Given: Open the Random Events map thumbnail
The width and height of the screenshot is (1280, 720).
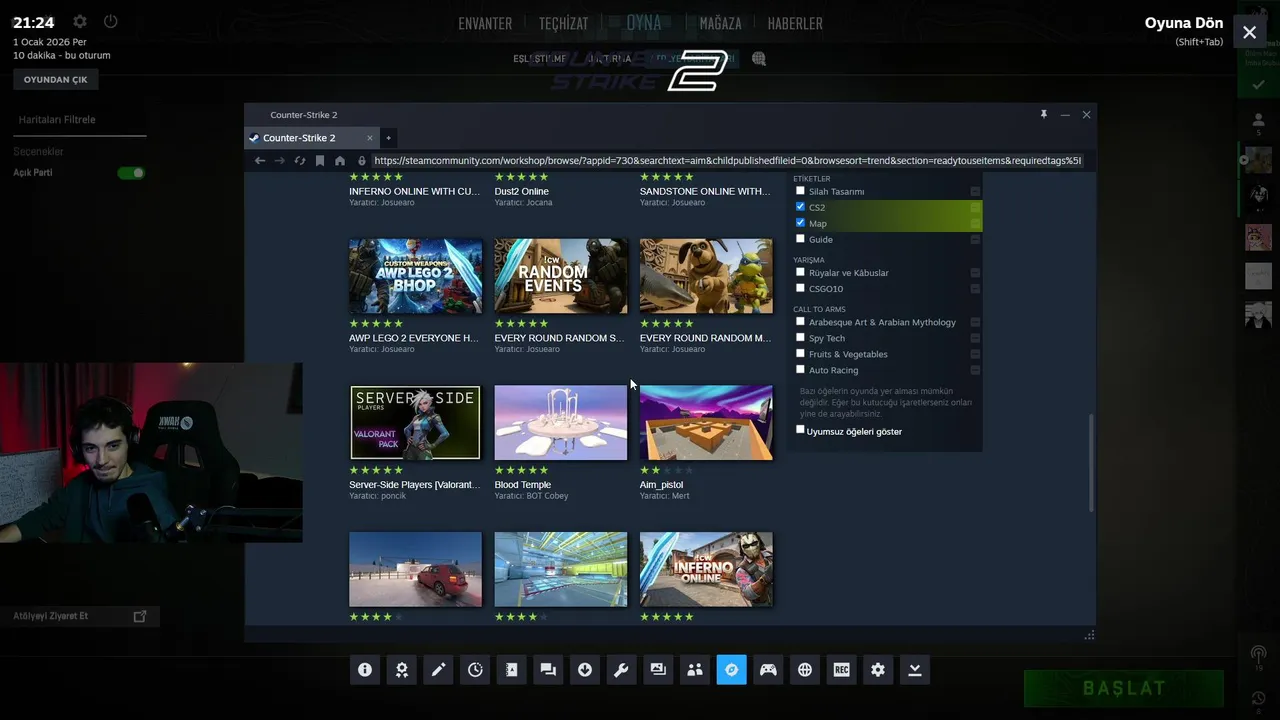Looking at the screenshot, I should [561, 276].
